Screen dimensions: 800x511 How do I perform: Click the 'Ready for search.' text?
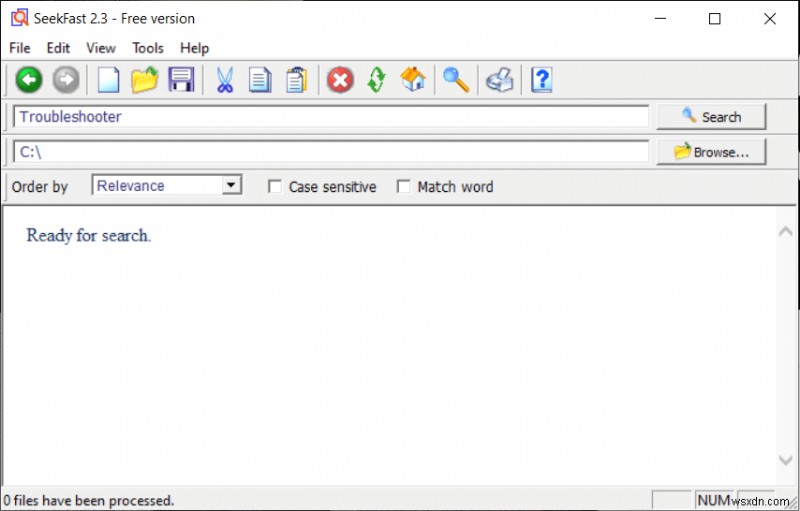(89, 236)
